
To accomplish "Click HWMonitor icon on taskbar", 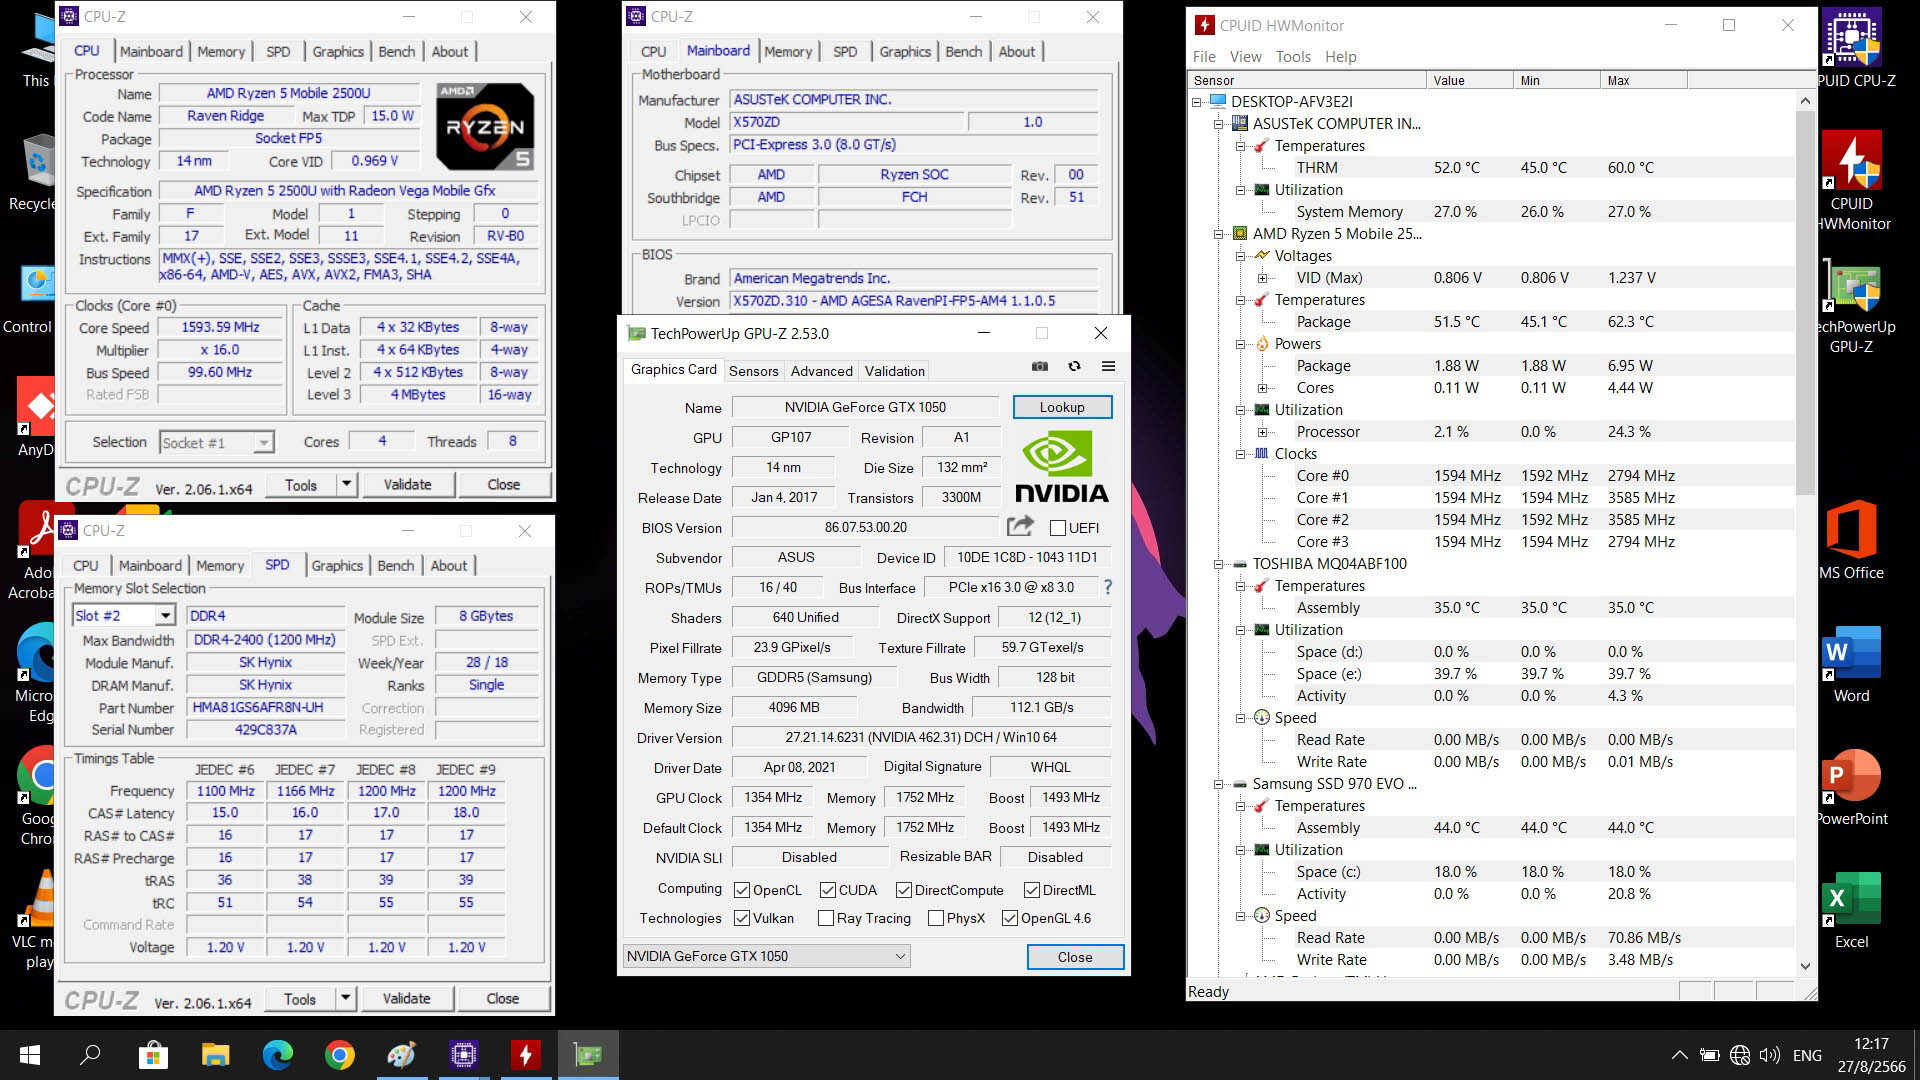I will pyautogui.click(x=525, y=1055).
